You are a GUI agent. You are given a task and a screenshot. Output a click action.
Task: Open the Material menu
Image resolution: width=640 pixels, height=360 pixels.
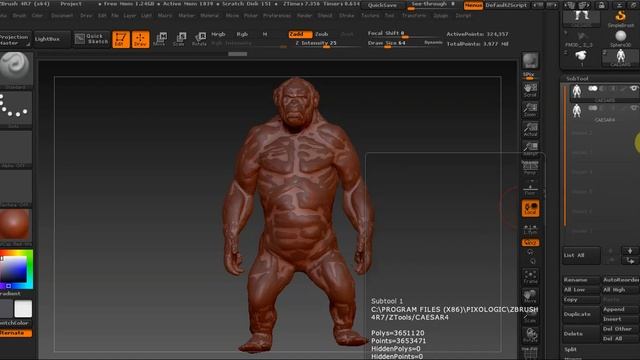click(x=209, y=16)
